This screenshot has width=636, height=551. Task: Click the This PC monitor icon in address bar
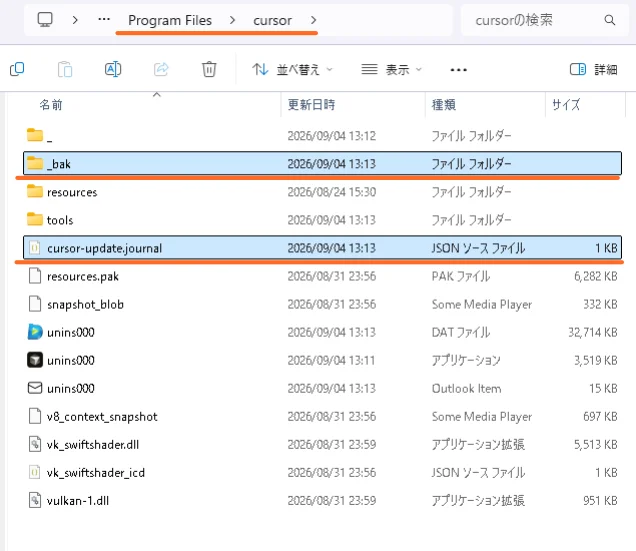(x=45, y=19)
